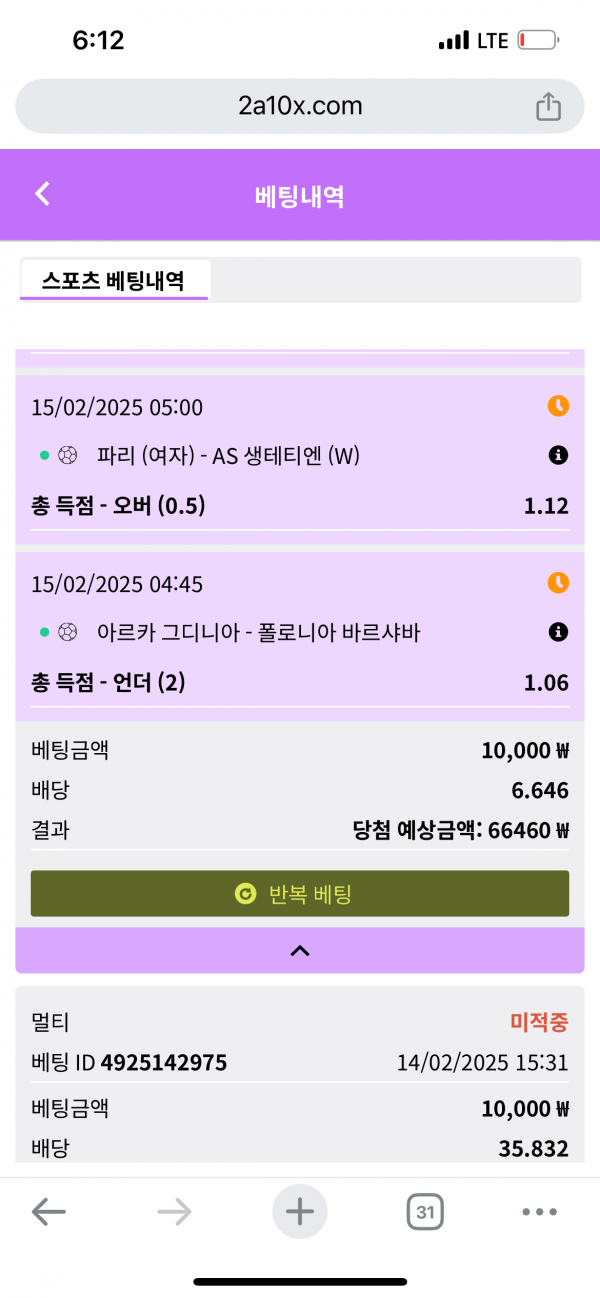Tap the back arrow in purple header
600x1298 pixels.
pyautogui.click(x=42, y=194)
